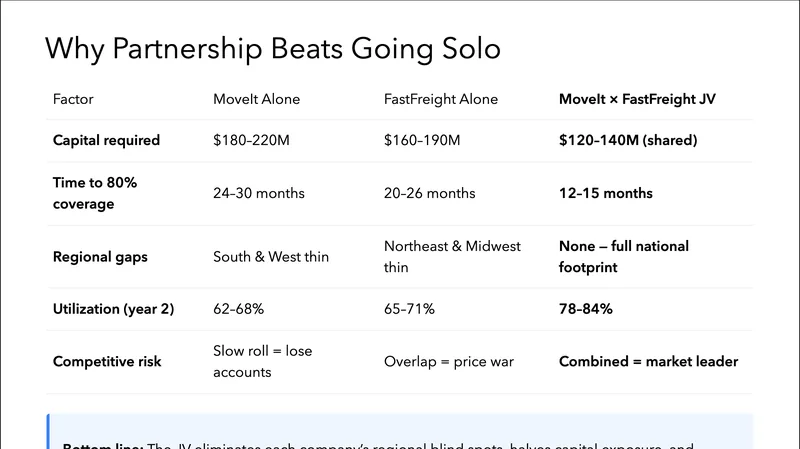Screen dimensions: 800x449
Task: Select the "None — full national footprint" cell
Action: pyautogui.click(x=623, y=257)
